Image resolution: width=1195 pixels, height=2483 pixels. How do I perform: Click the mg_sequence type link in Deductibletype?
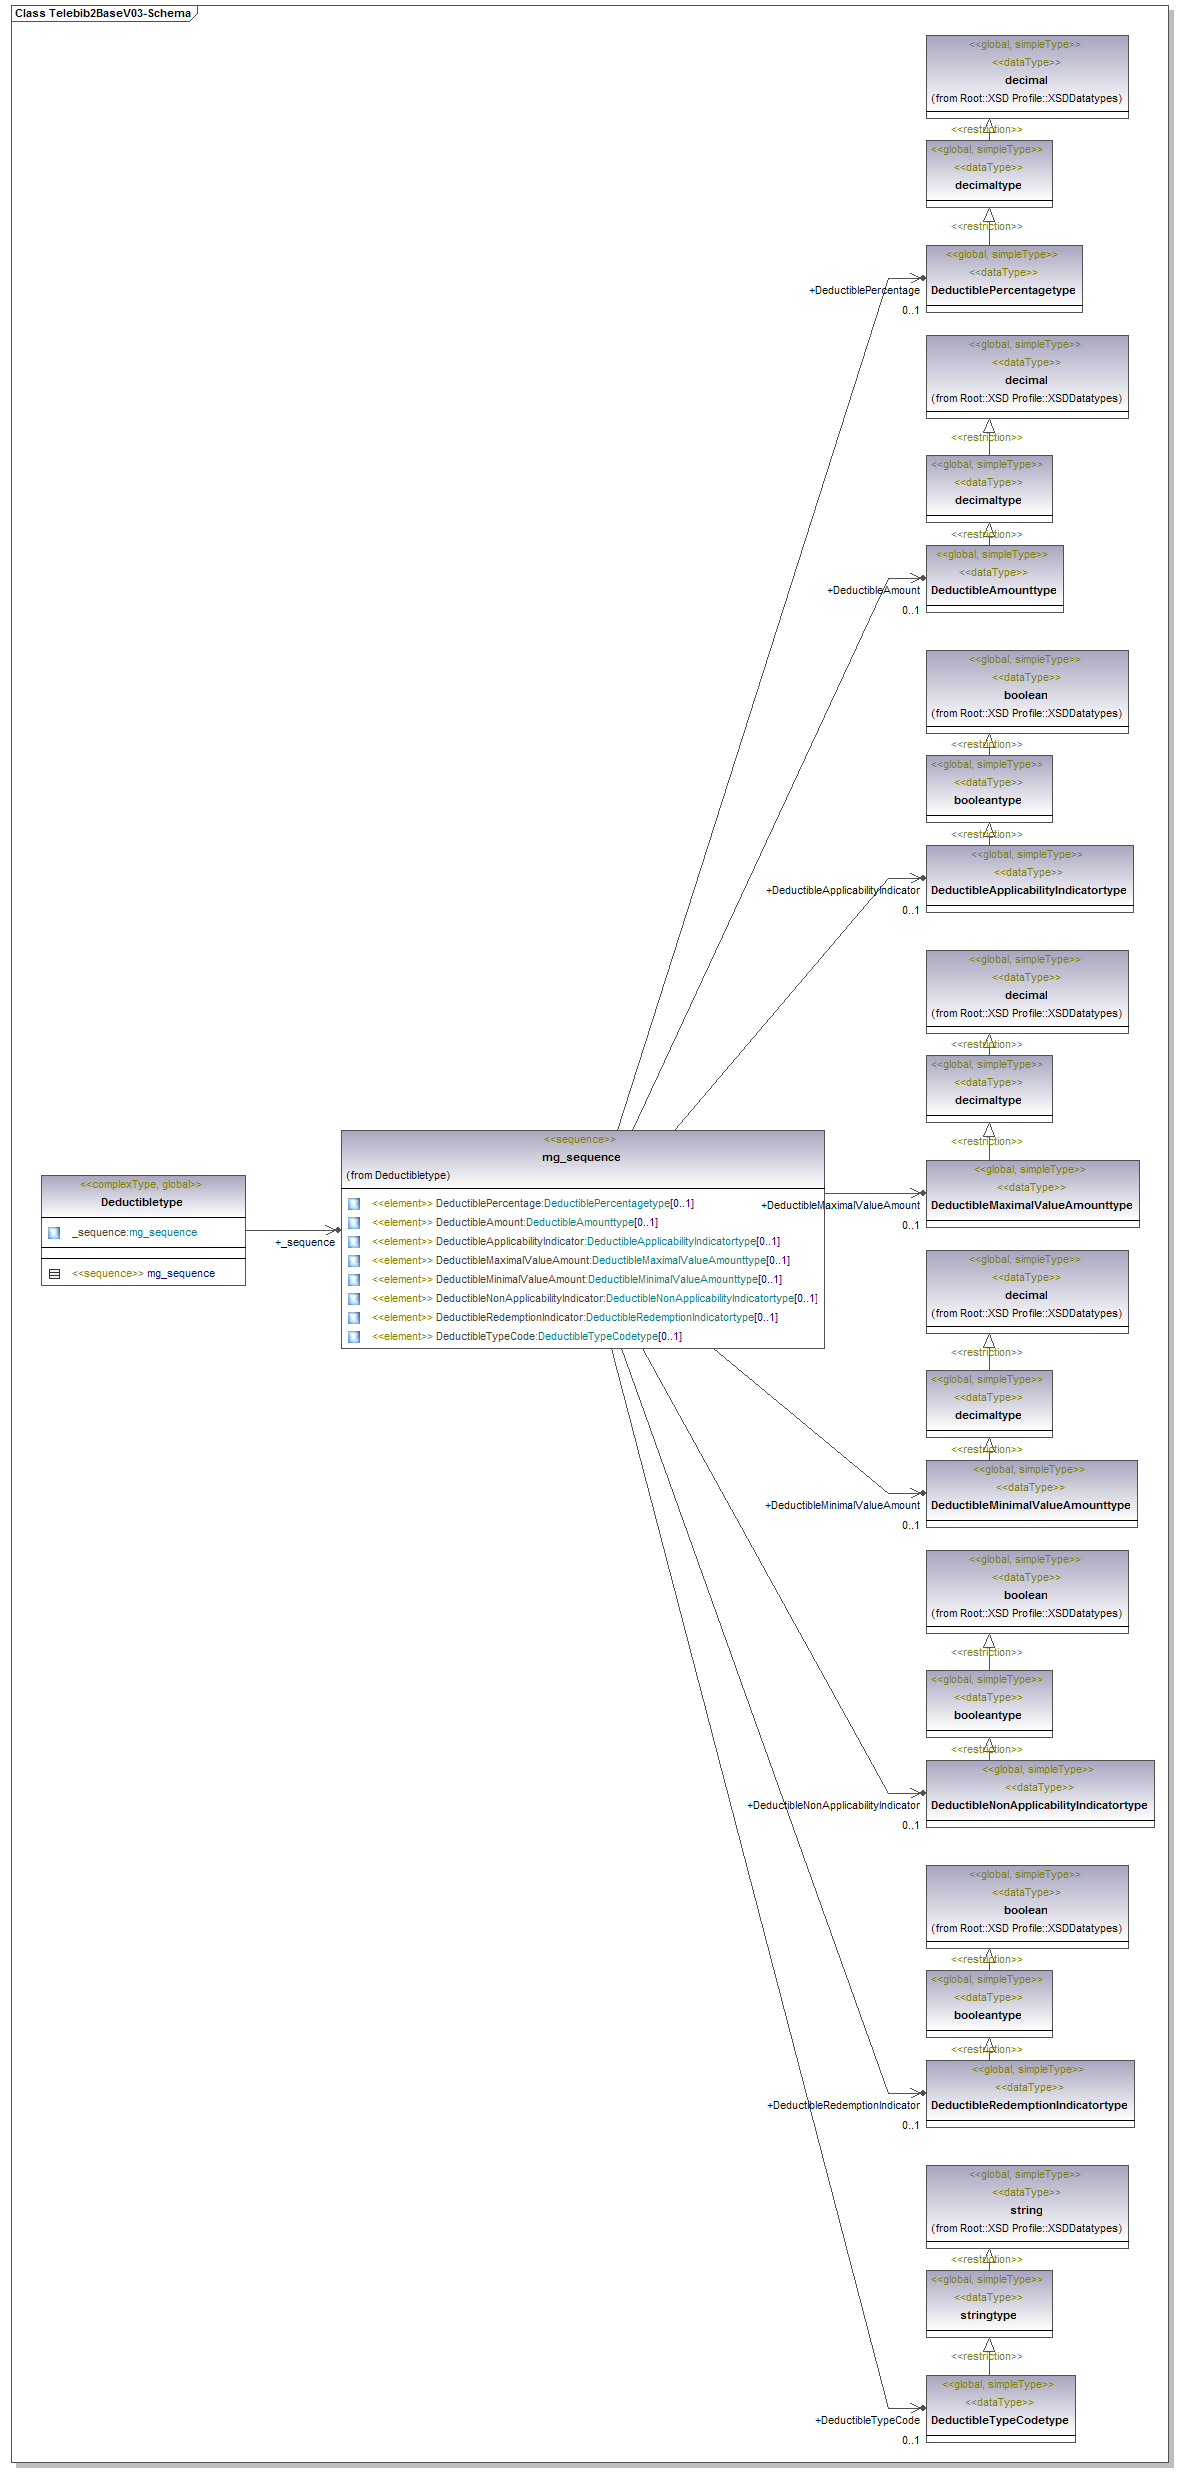point(163,1233)
